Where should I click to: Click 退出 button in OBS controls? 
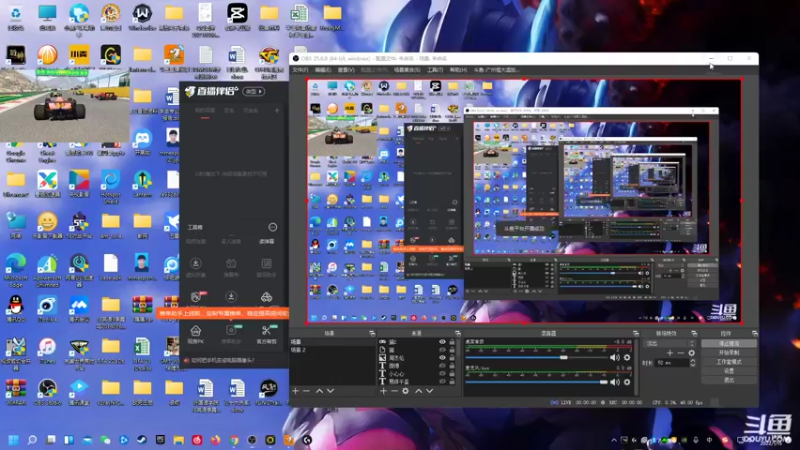pyautogui.click(x=729, y=380)
